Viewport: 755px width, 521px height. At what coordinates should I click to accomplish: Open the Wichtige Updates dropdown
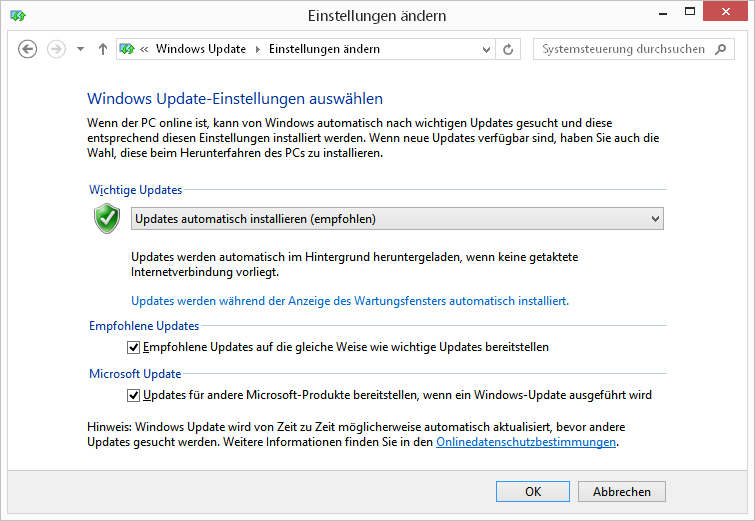tap(397, 219)
